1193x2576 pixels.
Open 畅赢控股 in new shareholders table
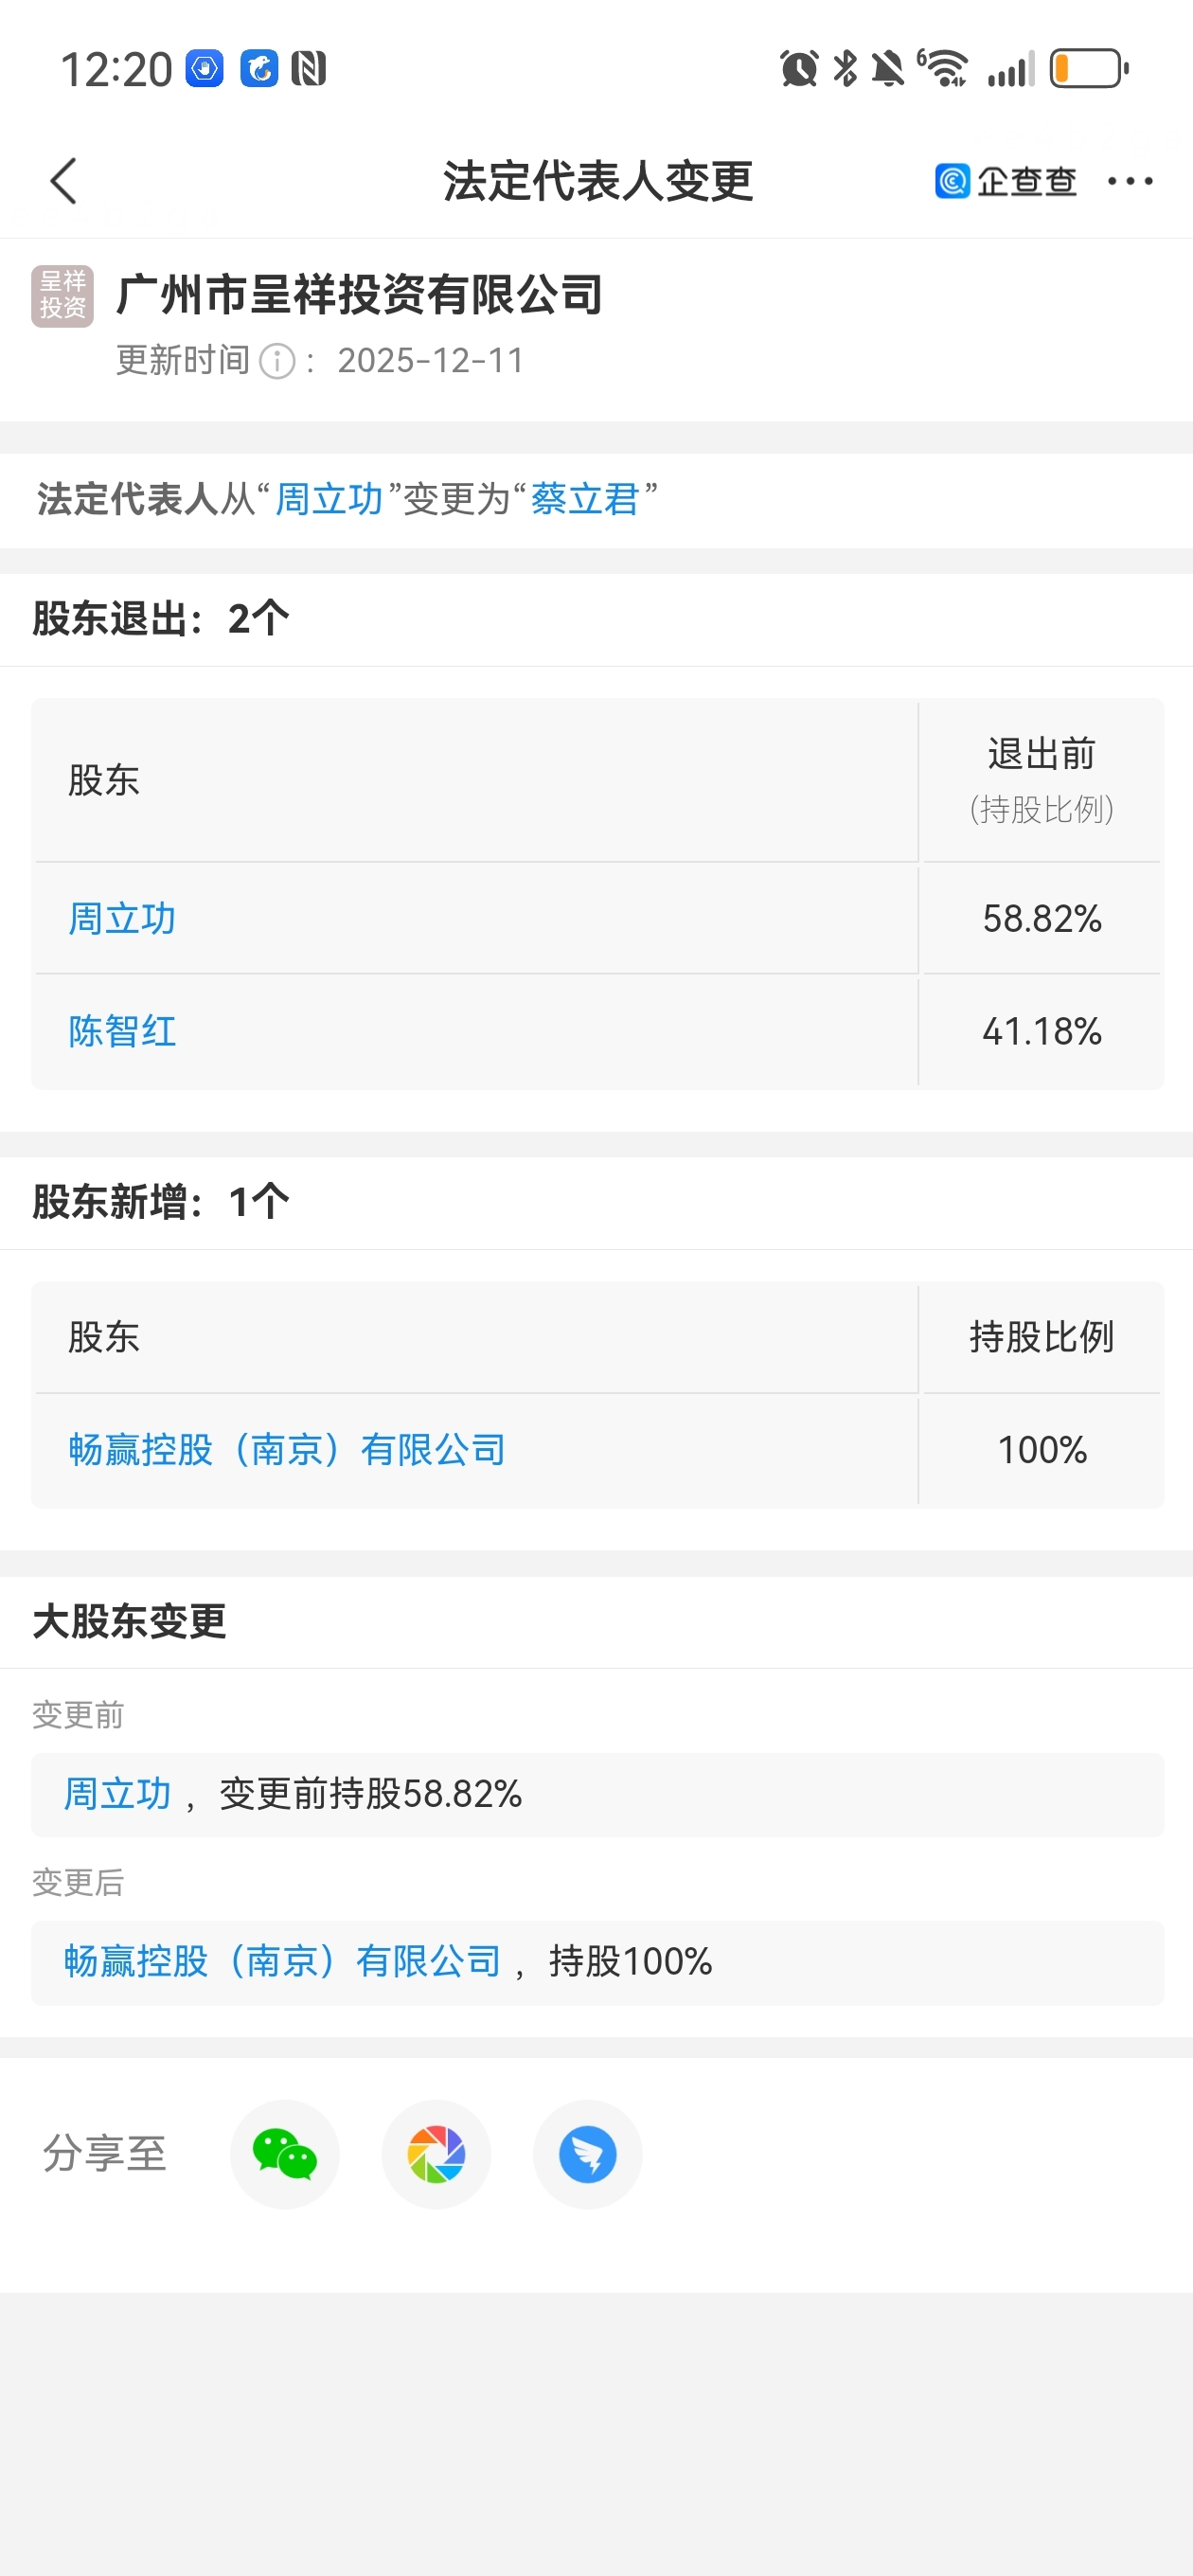click(x=286, y=1450)
